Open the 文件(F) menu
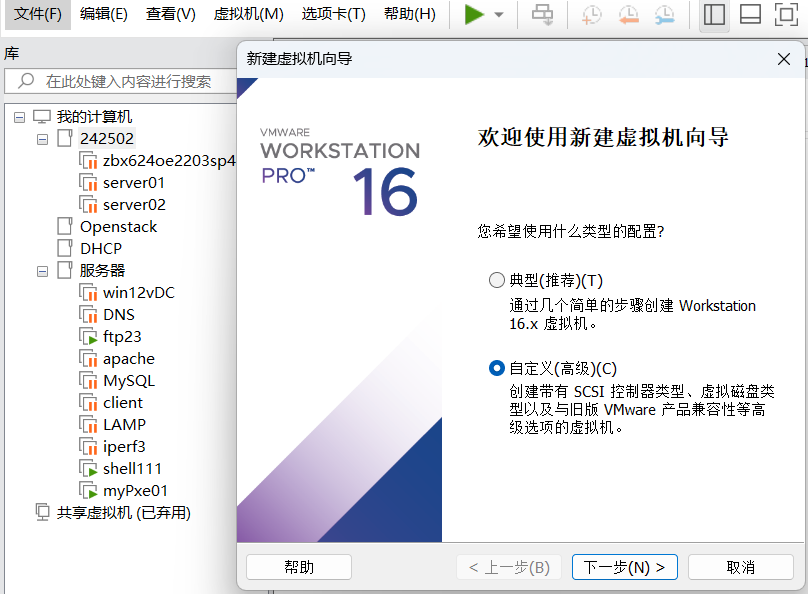This screenshot has width=808, height=594. [38, 14]
